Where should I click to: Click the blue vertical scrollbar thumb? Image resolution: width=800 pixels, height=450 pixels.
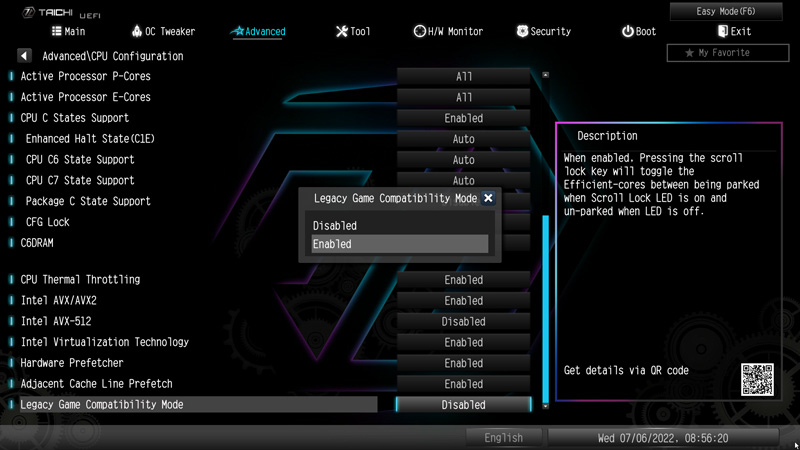(545, 309)
